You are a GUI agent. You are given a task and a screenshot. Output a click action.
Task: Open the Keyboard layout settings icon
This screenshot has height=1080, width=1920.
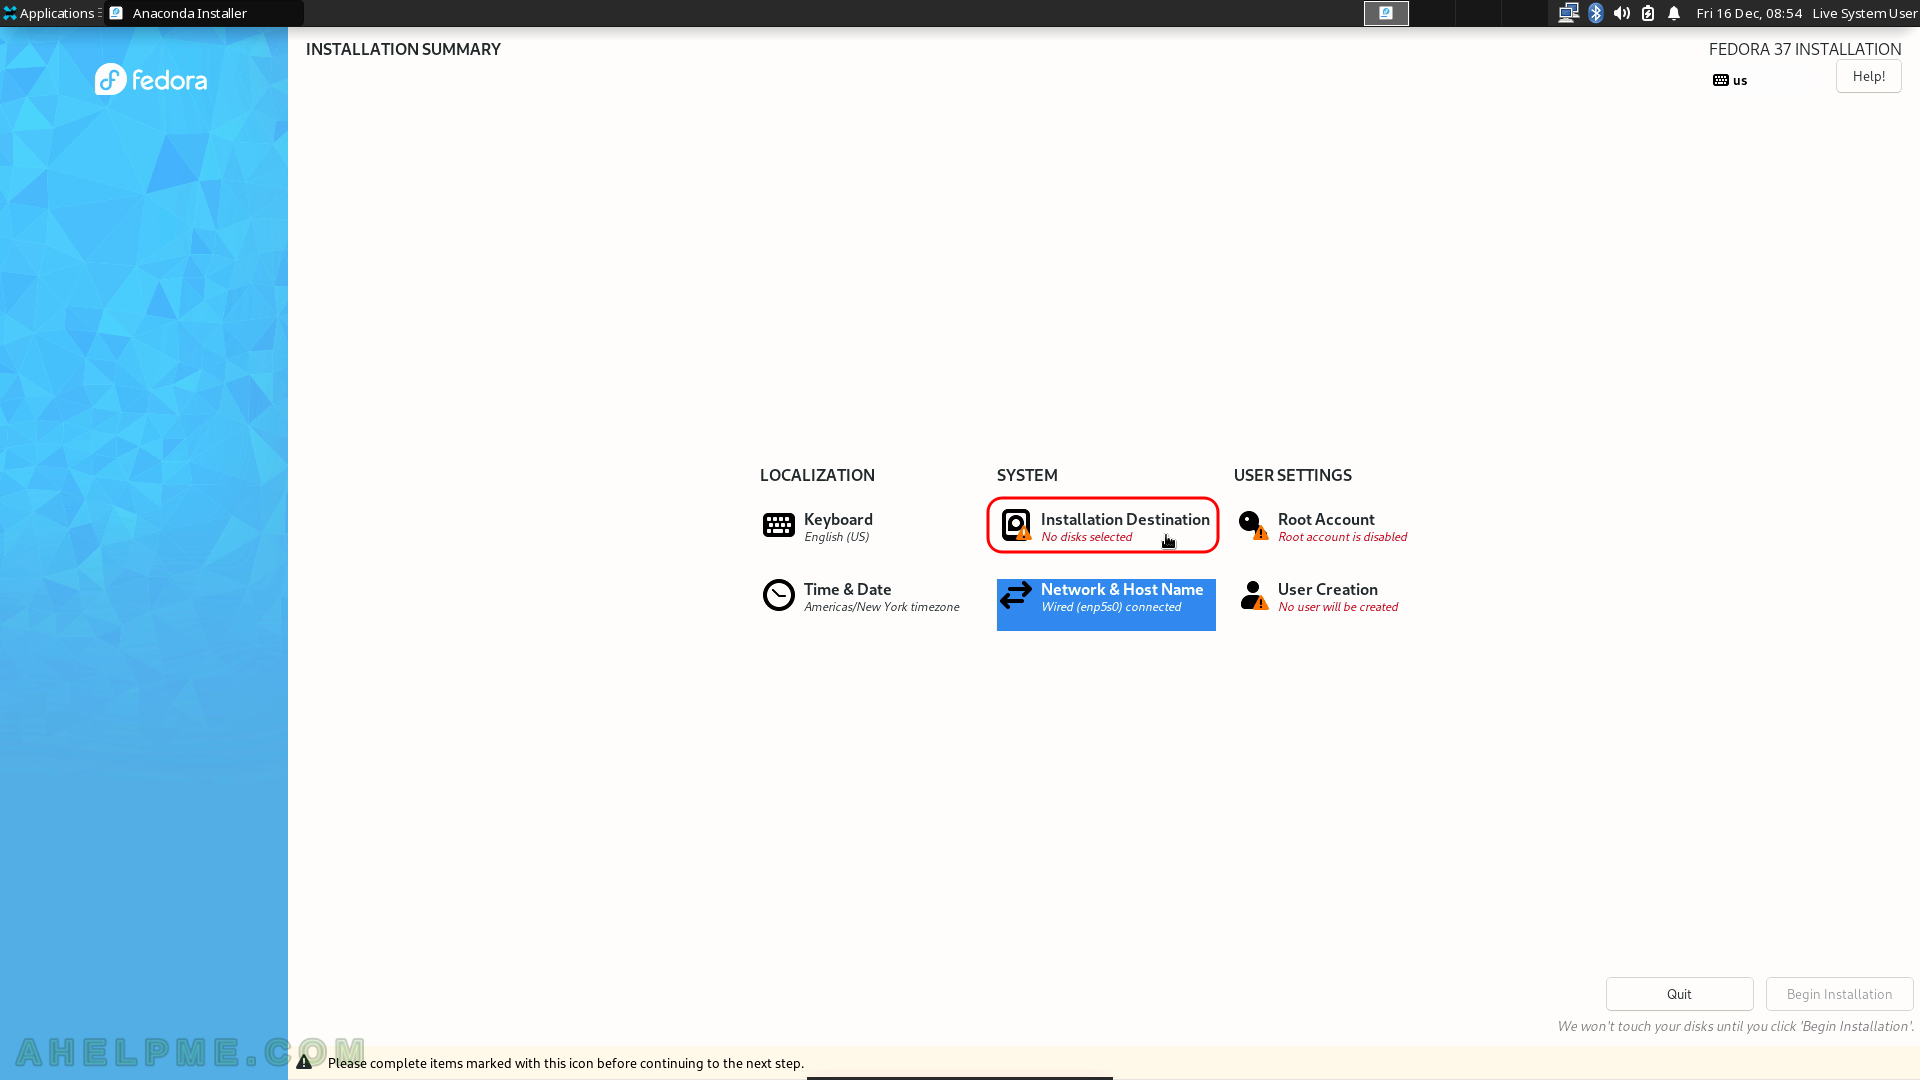tap(778, 525)
